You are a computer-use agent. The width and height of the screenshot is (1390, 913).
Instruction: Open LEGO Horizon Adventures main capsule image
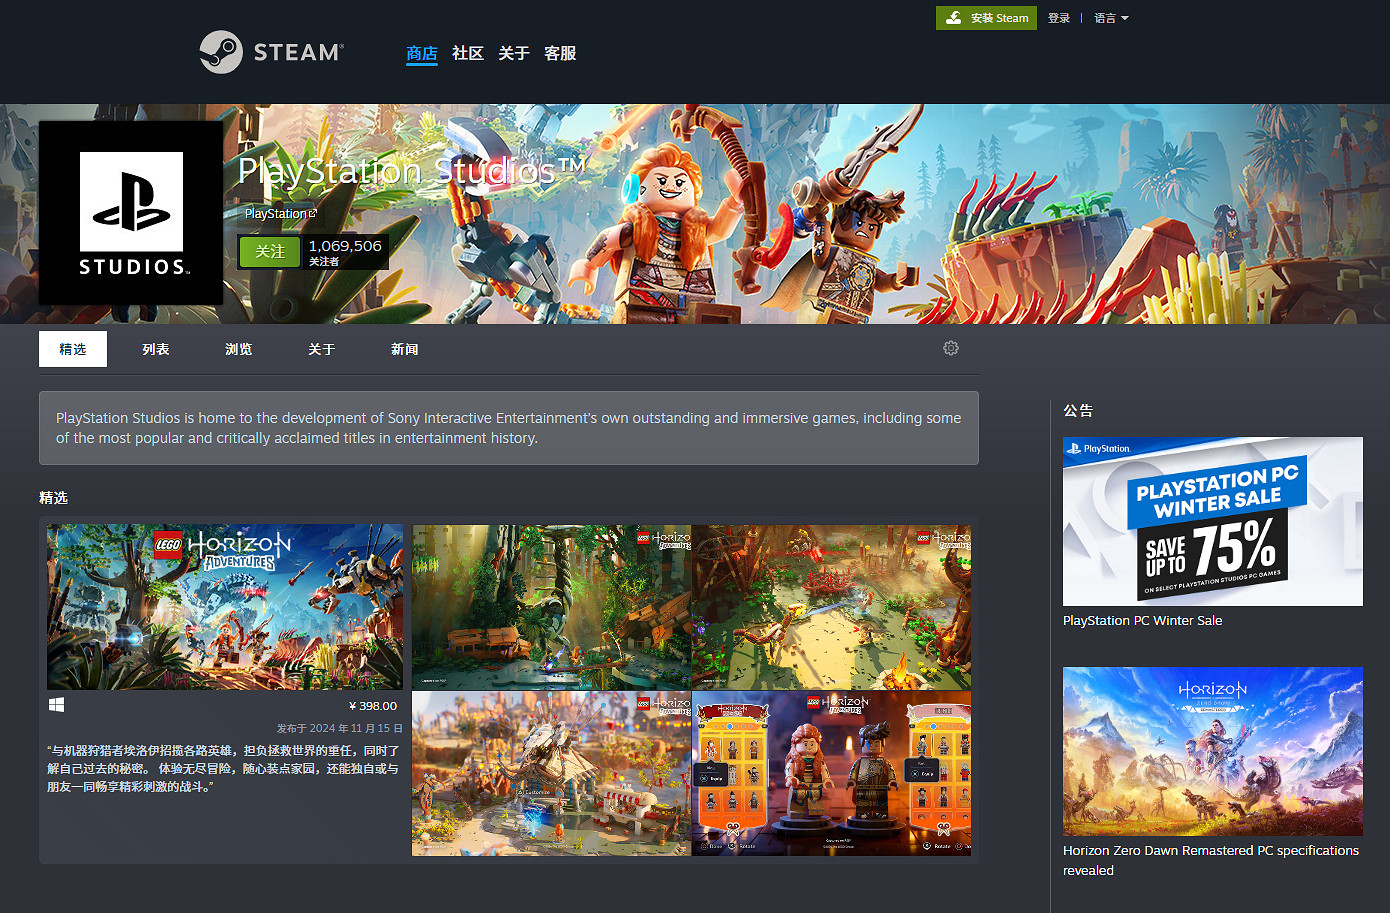(225, 607)
